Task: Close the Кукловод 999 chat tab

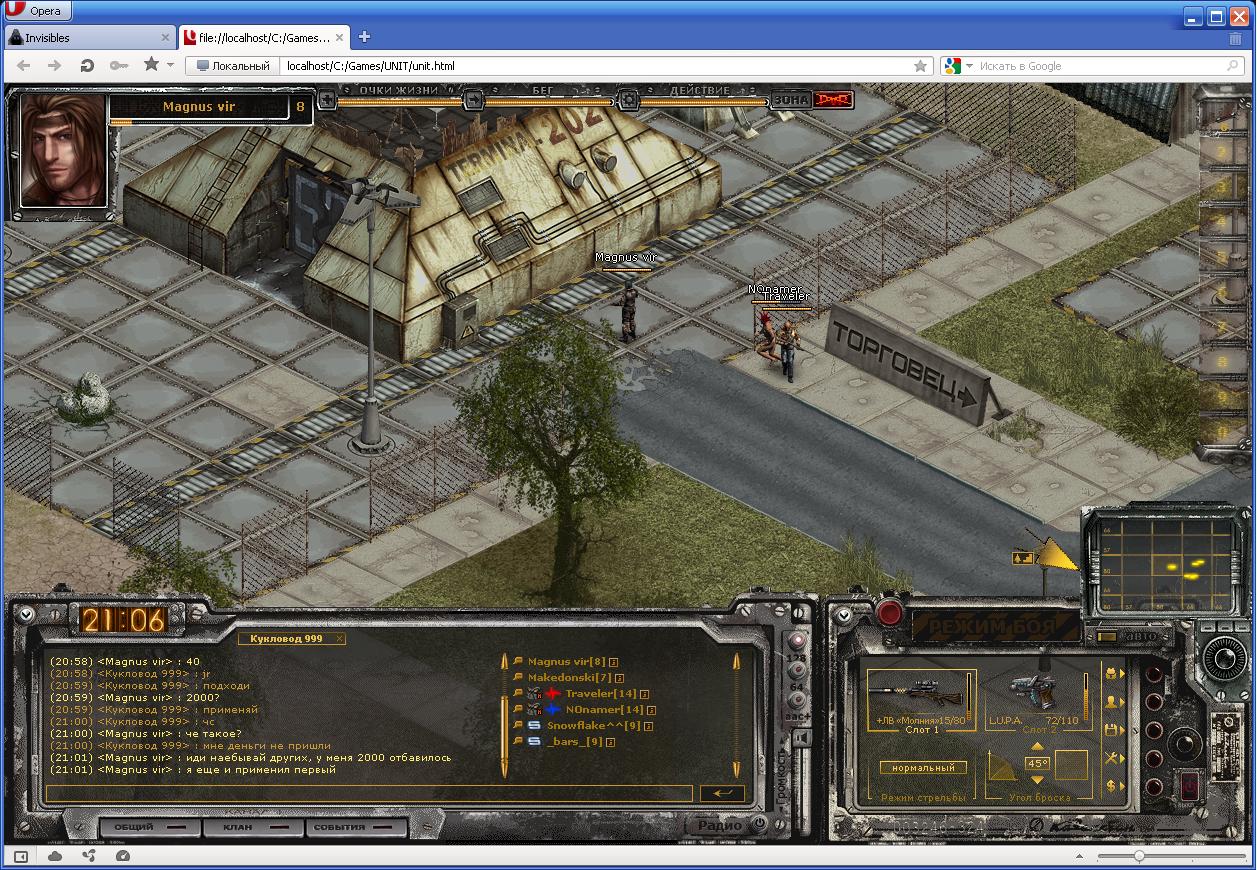Action: [x=340, y=639]
